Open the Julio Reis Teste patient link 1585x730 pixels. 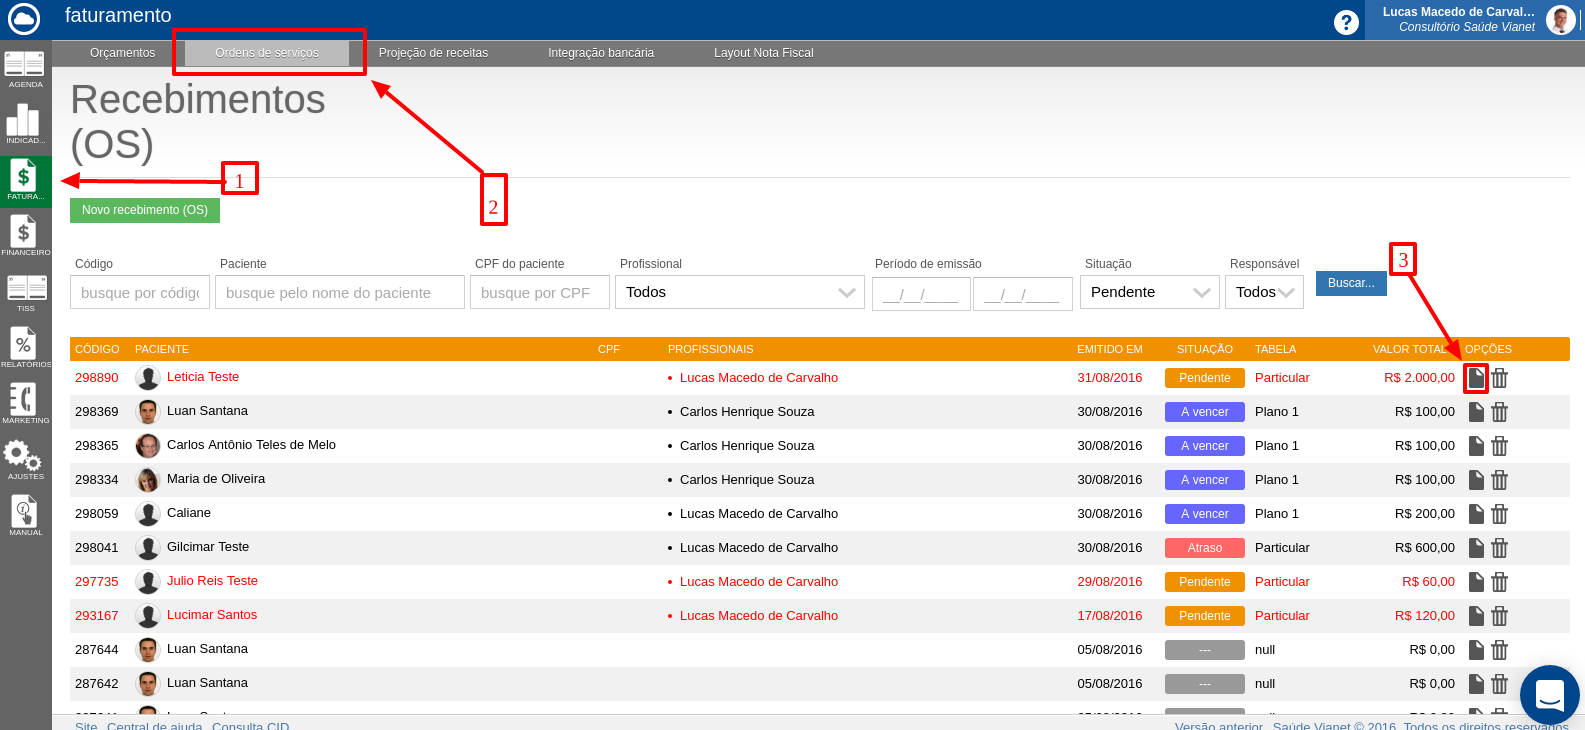[x=212, y=581]
